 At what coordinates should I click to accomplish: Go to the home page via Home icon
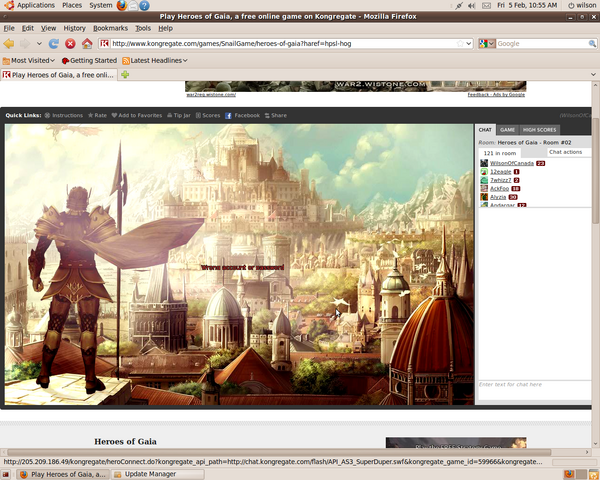coord(87,44)
